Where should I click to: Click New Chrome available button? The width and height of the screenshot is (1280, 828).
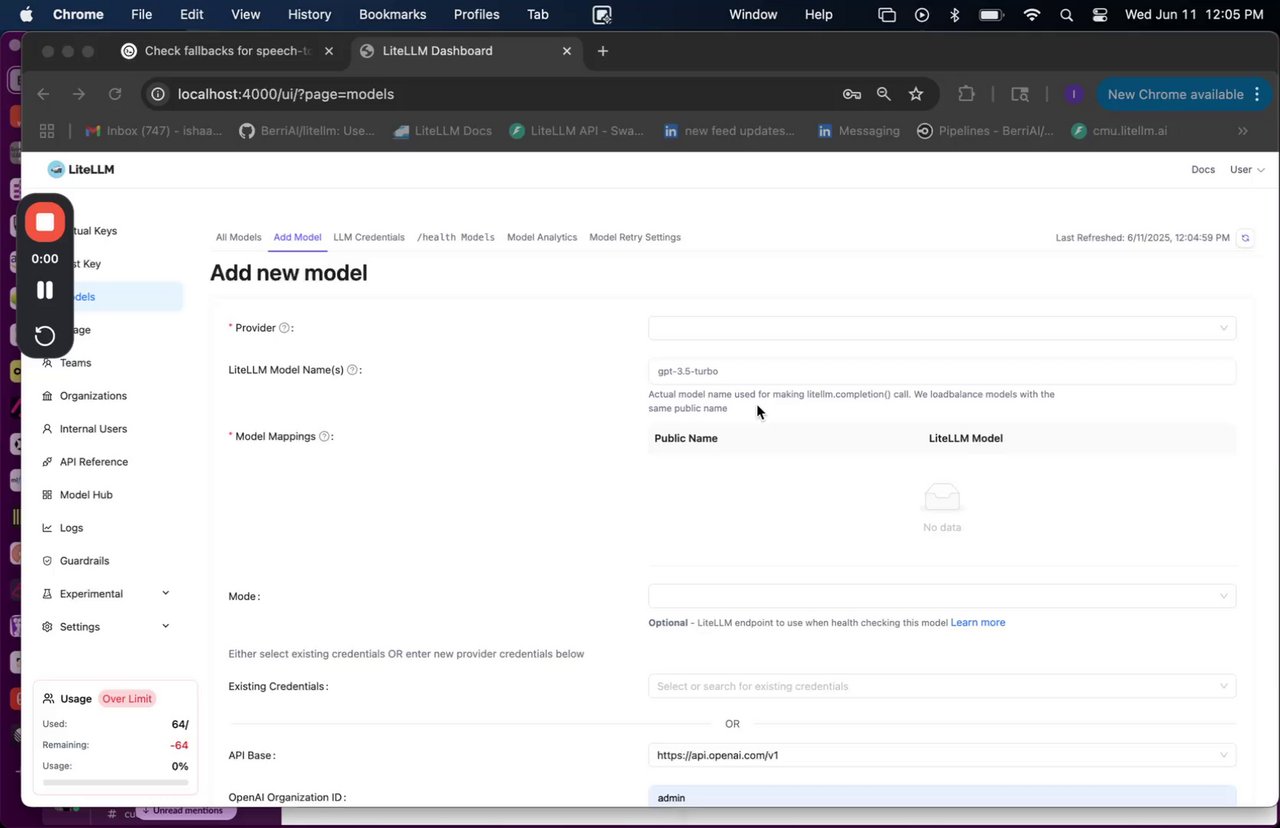coord(1185,94)
